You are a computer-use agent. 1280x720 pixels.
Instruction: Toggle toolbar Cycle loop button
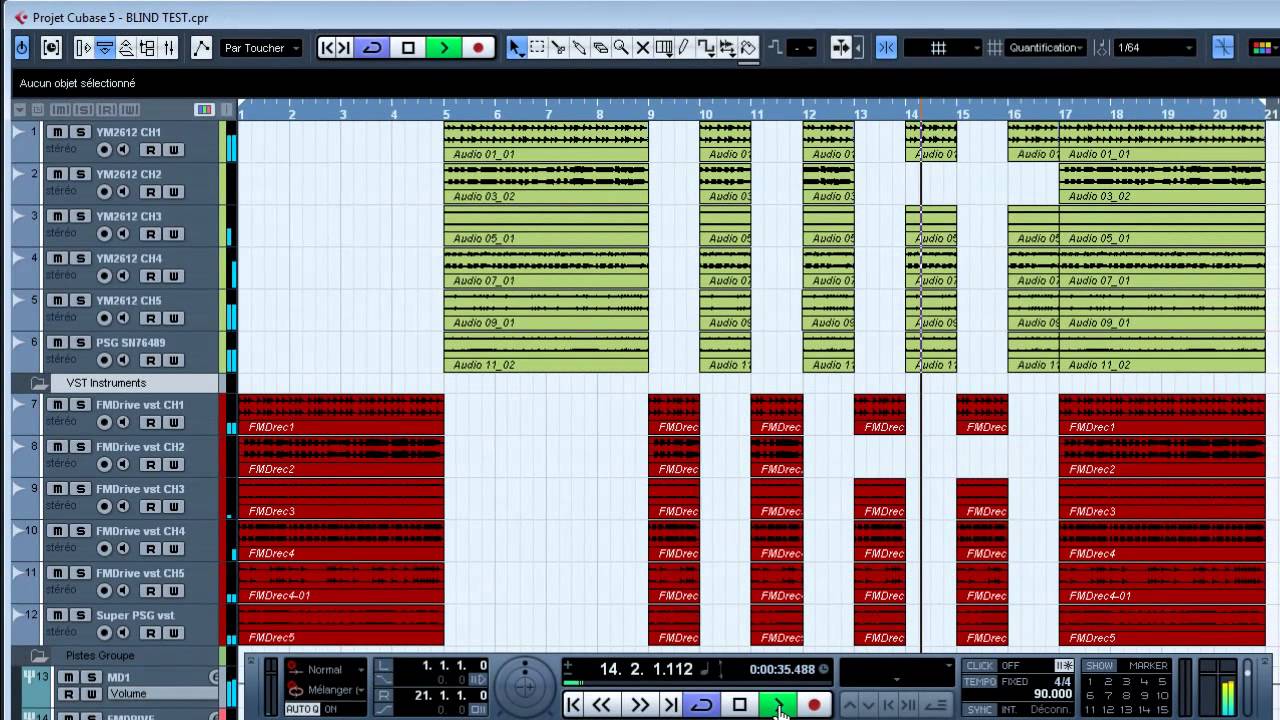[x=372, y=47]
